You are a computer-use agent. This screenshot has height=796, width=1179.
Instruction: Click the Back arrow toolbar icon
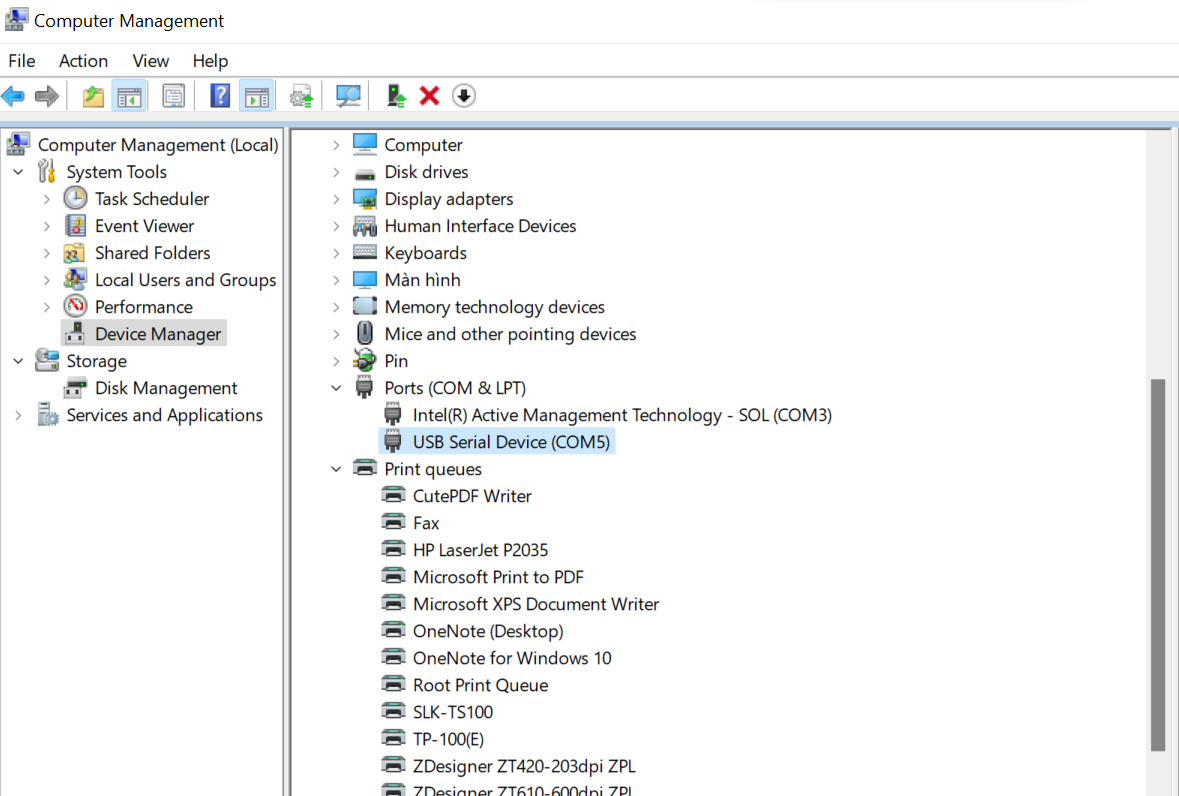pyautogui.click(x=14, y=96)
